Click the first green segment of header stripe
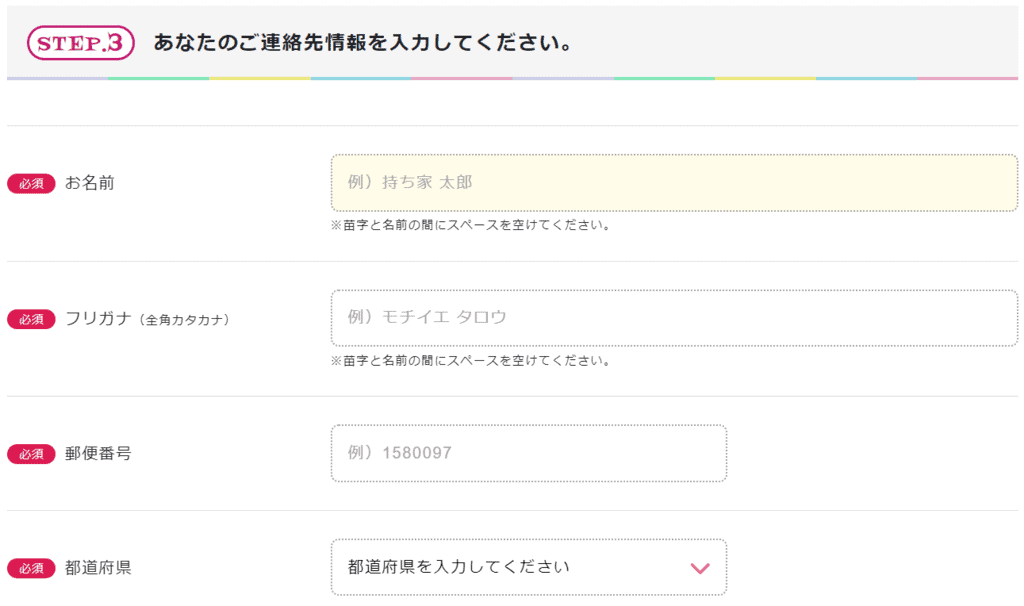 (x=158, y=78)
